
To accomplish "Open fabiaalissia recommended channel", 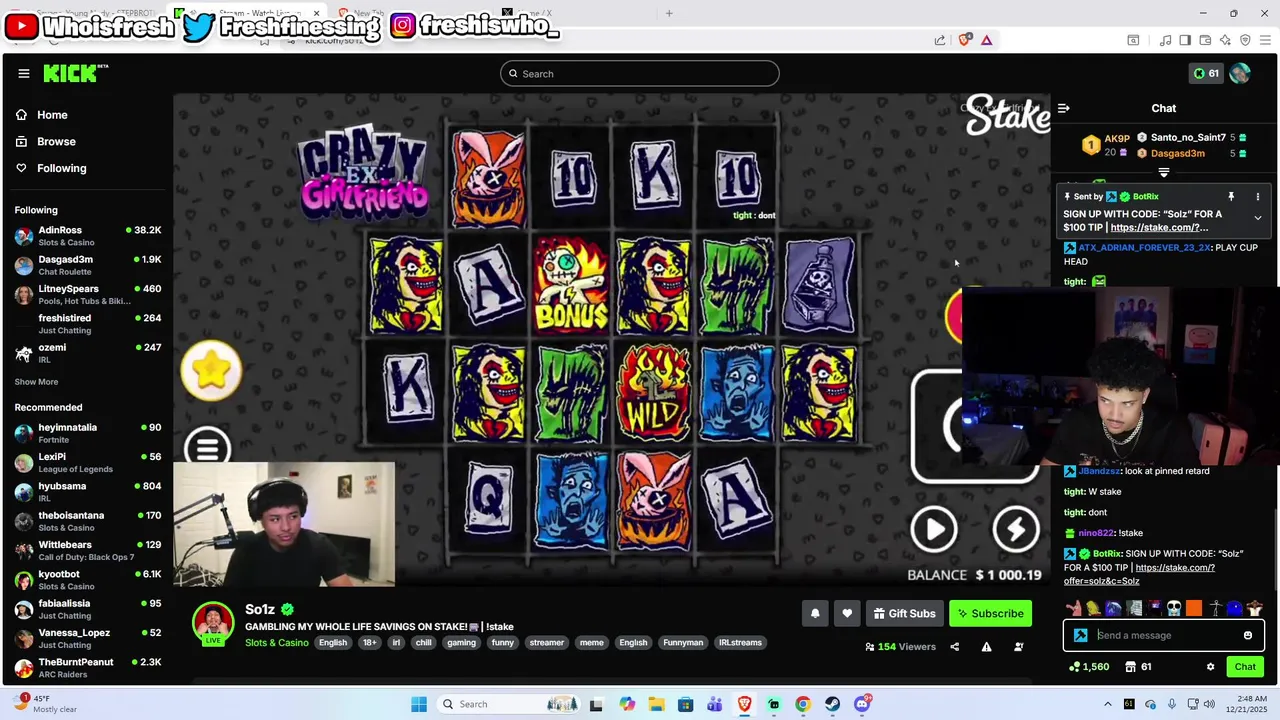I will coord(88,609).
